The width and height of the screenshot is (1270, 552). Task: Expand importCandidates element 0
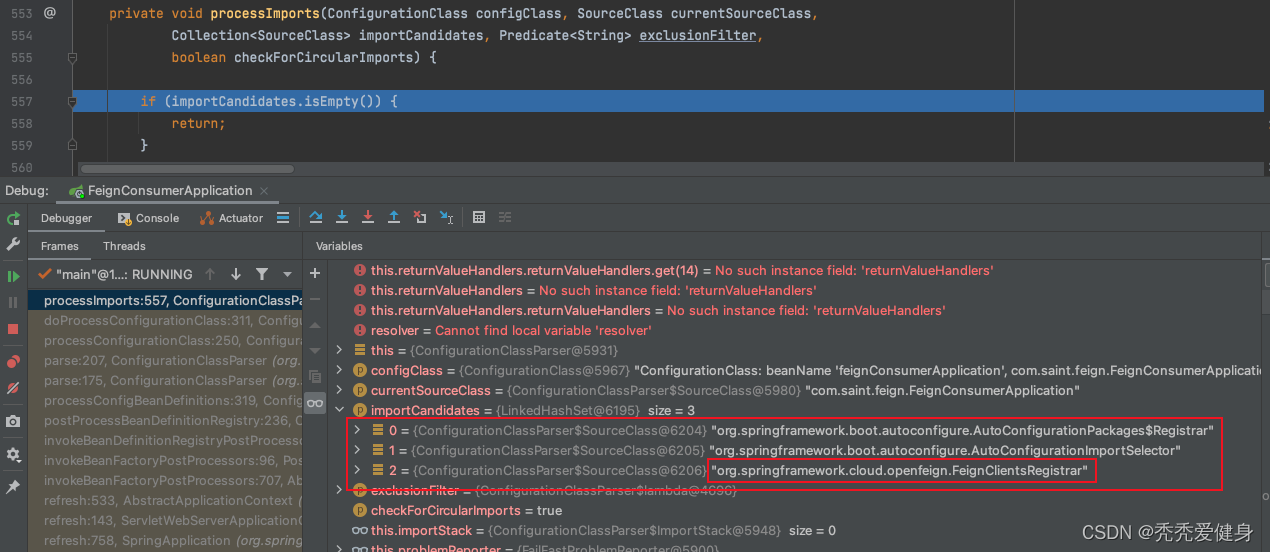click(x=358, y=430)
